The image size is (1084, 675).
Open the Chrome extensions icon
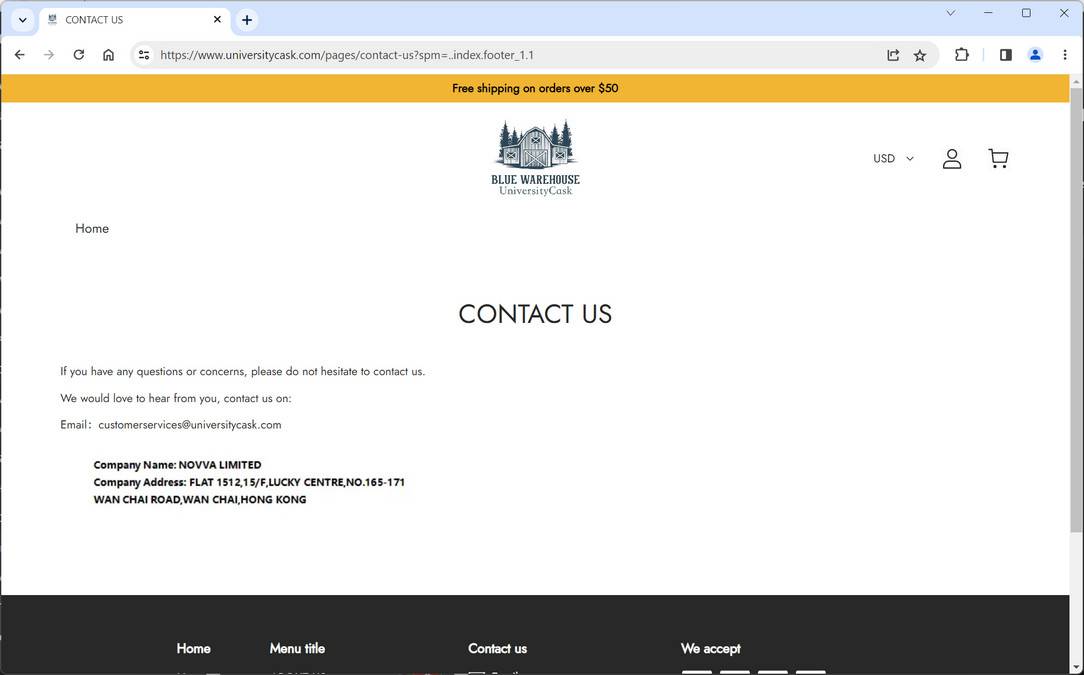pos(961,55)
